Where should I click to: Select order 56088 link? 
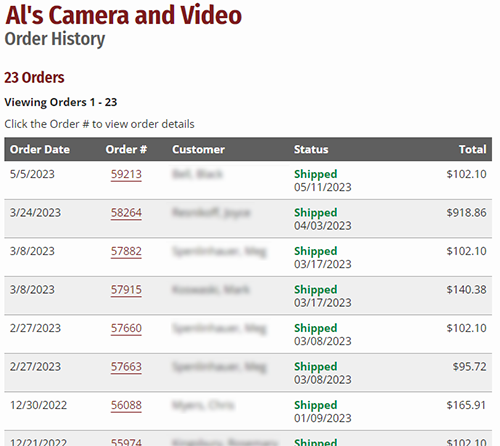(126, 405)
